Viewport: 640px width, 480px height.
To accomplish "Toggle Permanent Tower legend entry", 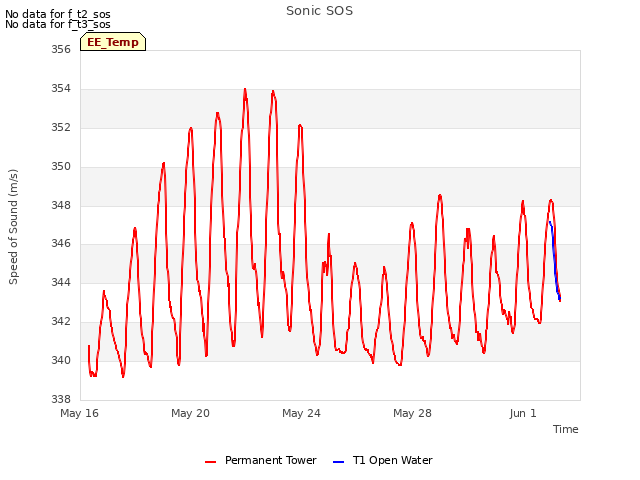I will 261,460.
